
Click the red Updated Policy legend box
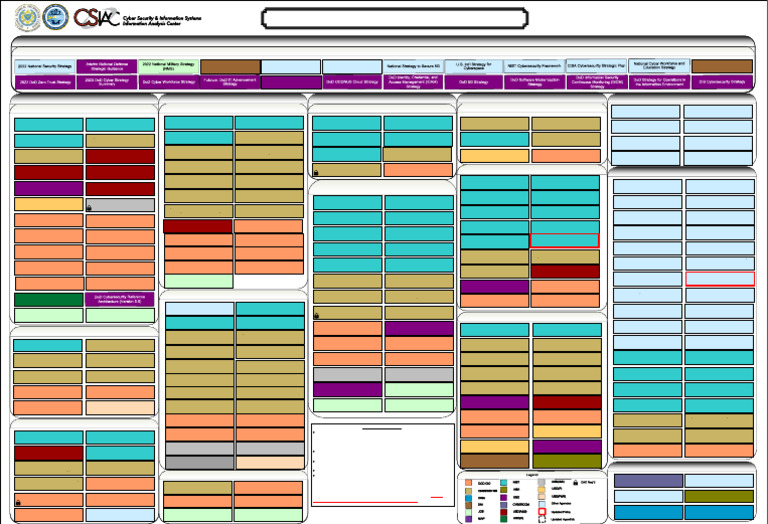[542, 511]
